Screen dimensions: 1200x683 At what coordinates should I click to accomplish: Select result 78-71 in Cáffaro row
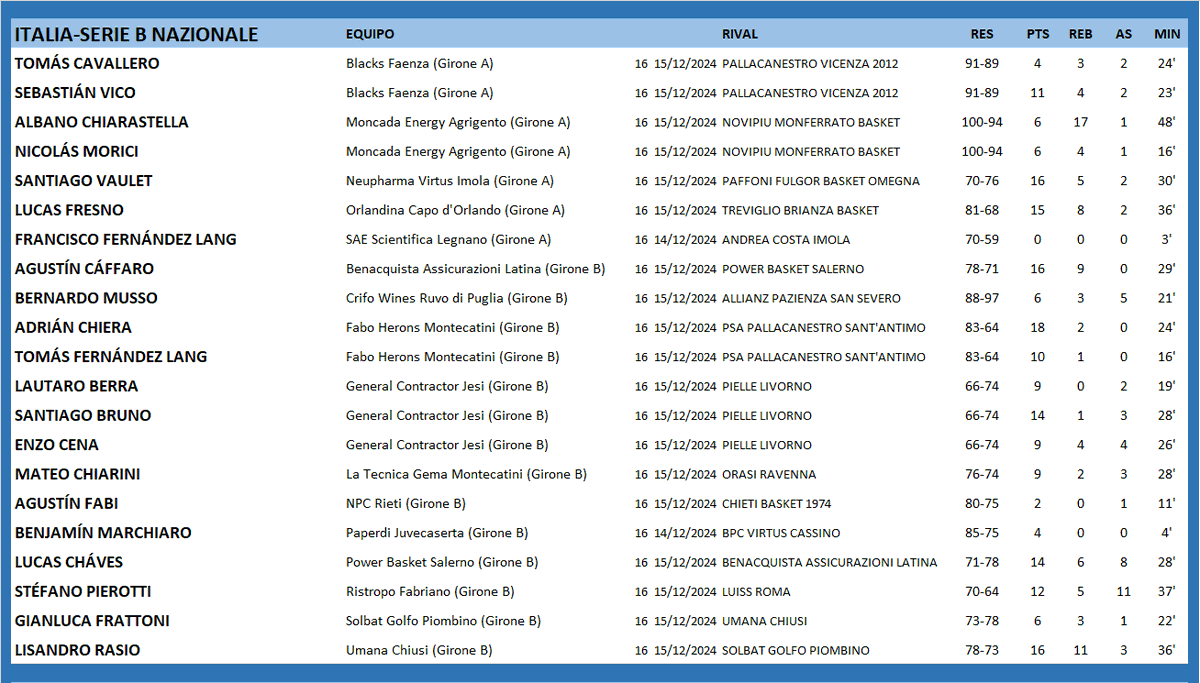coord(982,269)
